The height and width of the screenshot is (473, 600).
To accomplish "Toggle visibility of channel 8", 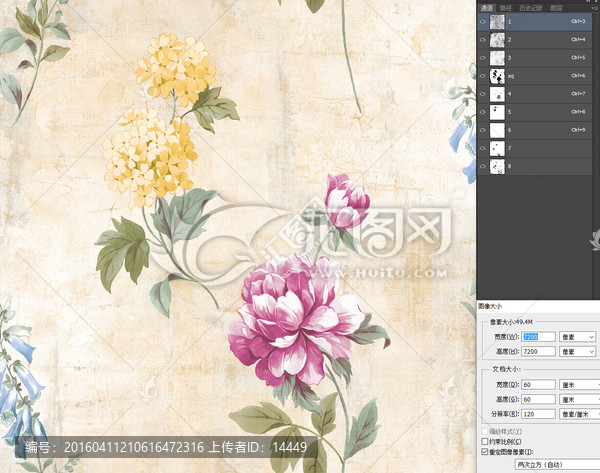I will coord(483,166).
